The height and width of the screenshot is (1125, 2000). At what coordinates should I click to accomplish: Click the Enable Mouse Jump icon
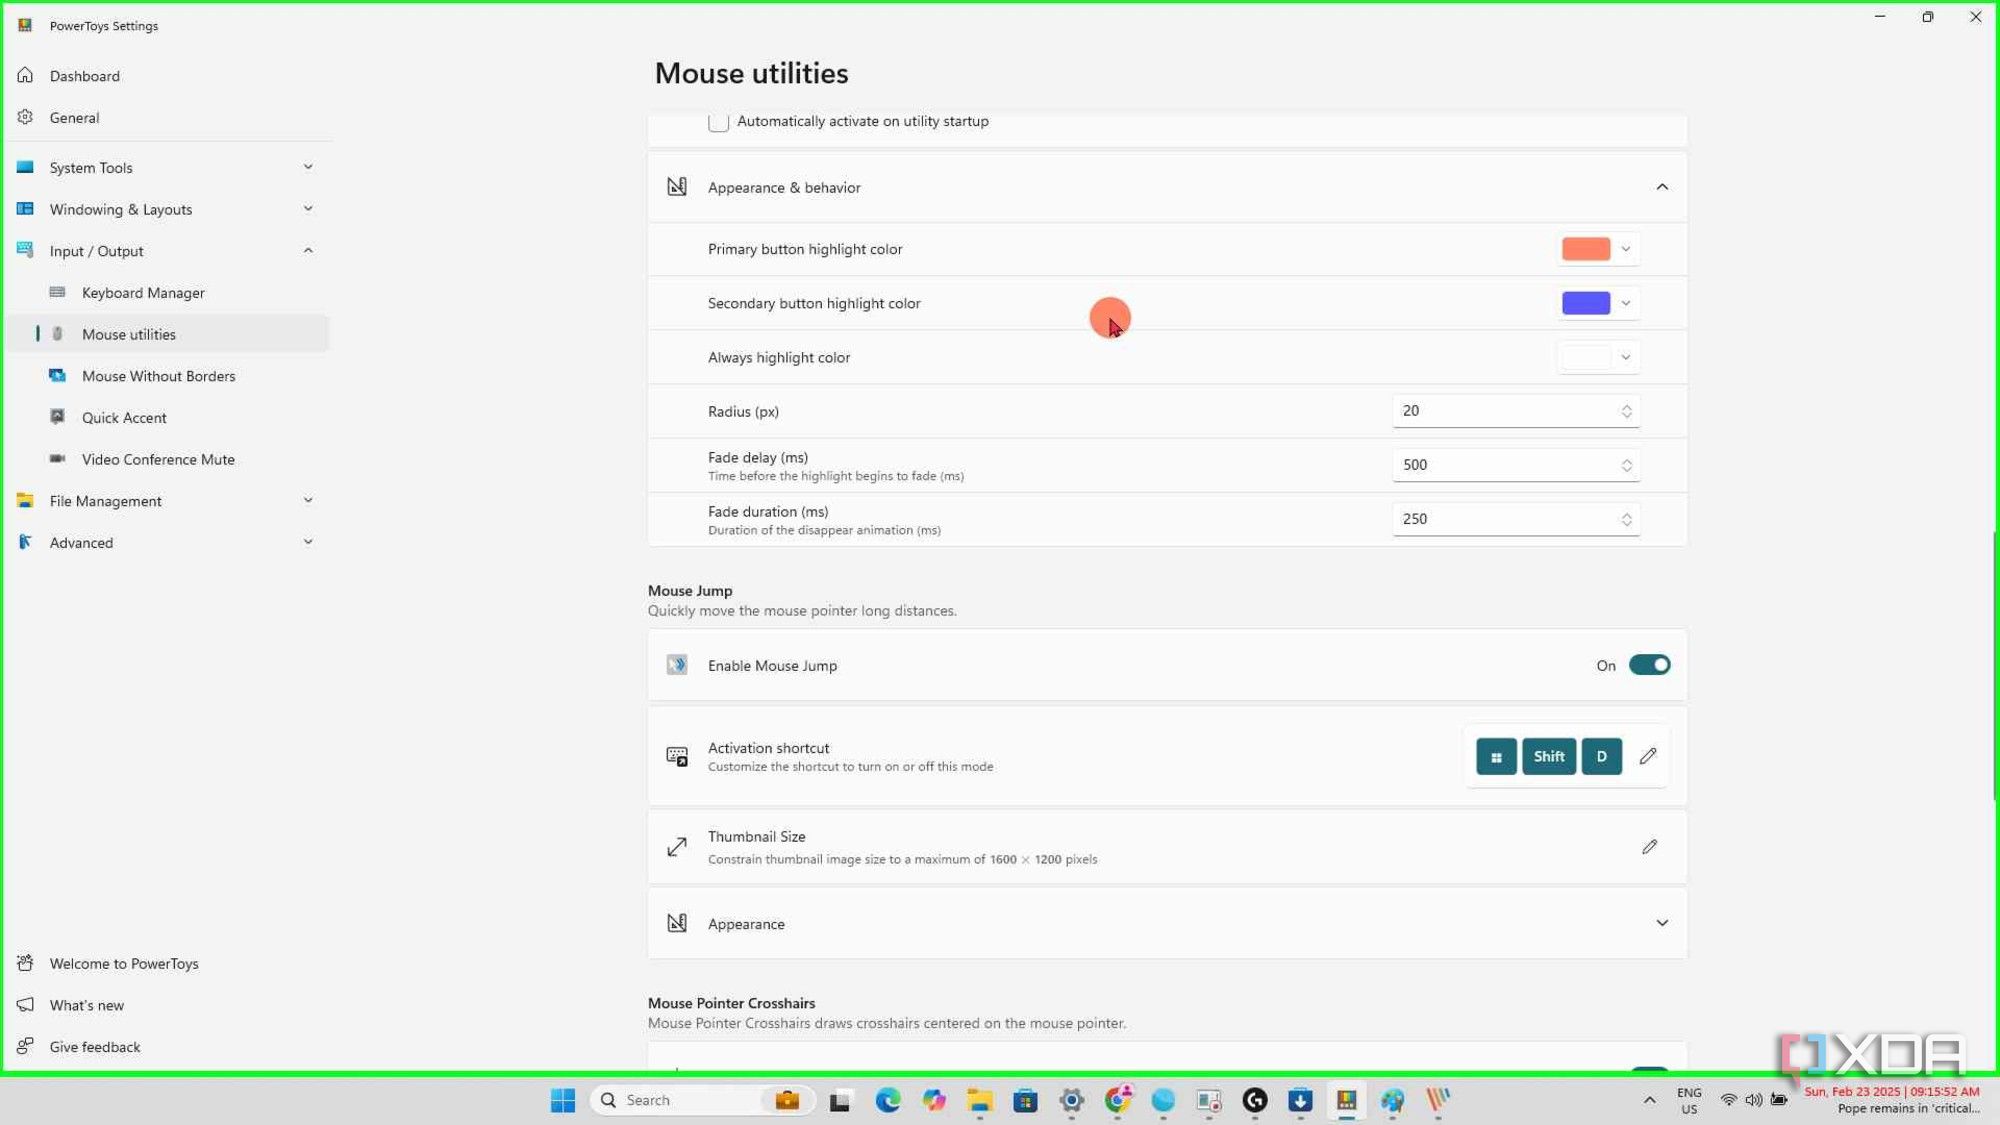(x=677, y=665)
